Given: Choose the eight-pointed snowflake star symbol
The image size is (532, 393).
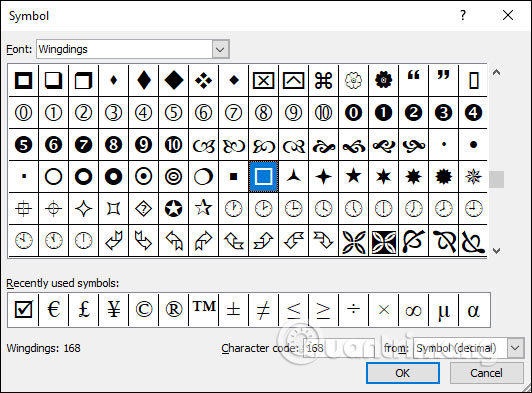Looking at the screenshot, I should (473, 176).
